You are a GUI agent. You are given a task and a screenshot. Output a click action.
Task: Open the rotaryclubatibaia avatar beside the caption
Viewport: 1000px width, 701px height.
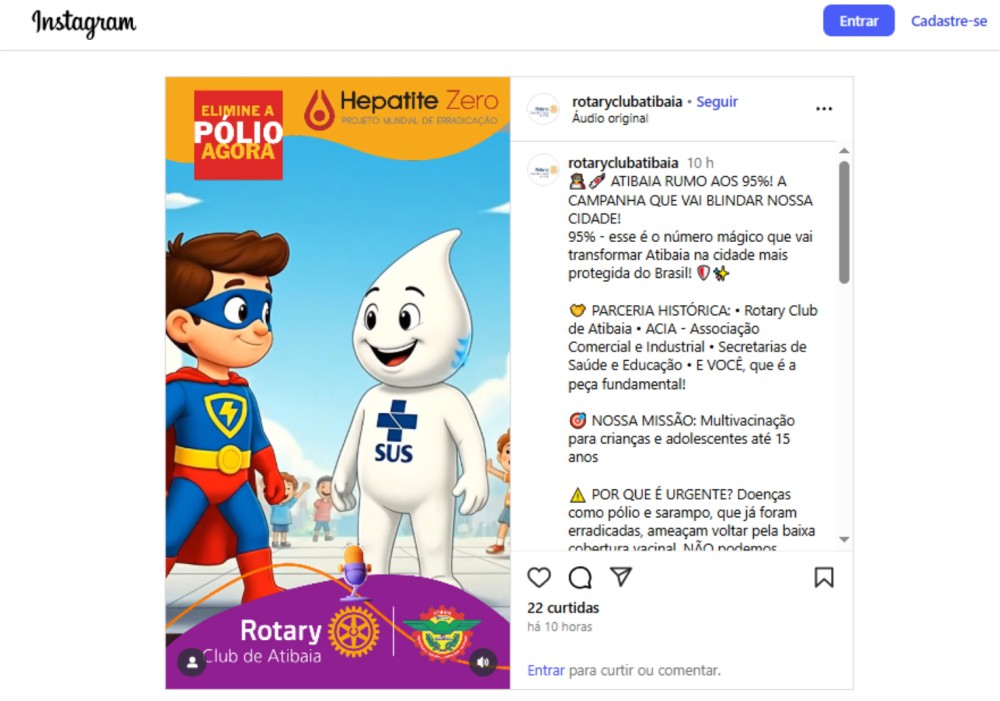pos(543,170)
